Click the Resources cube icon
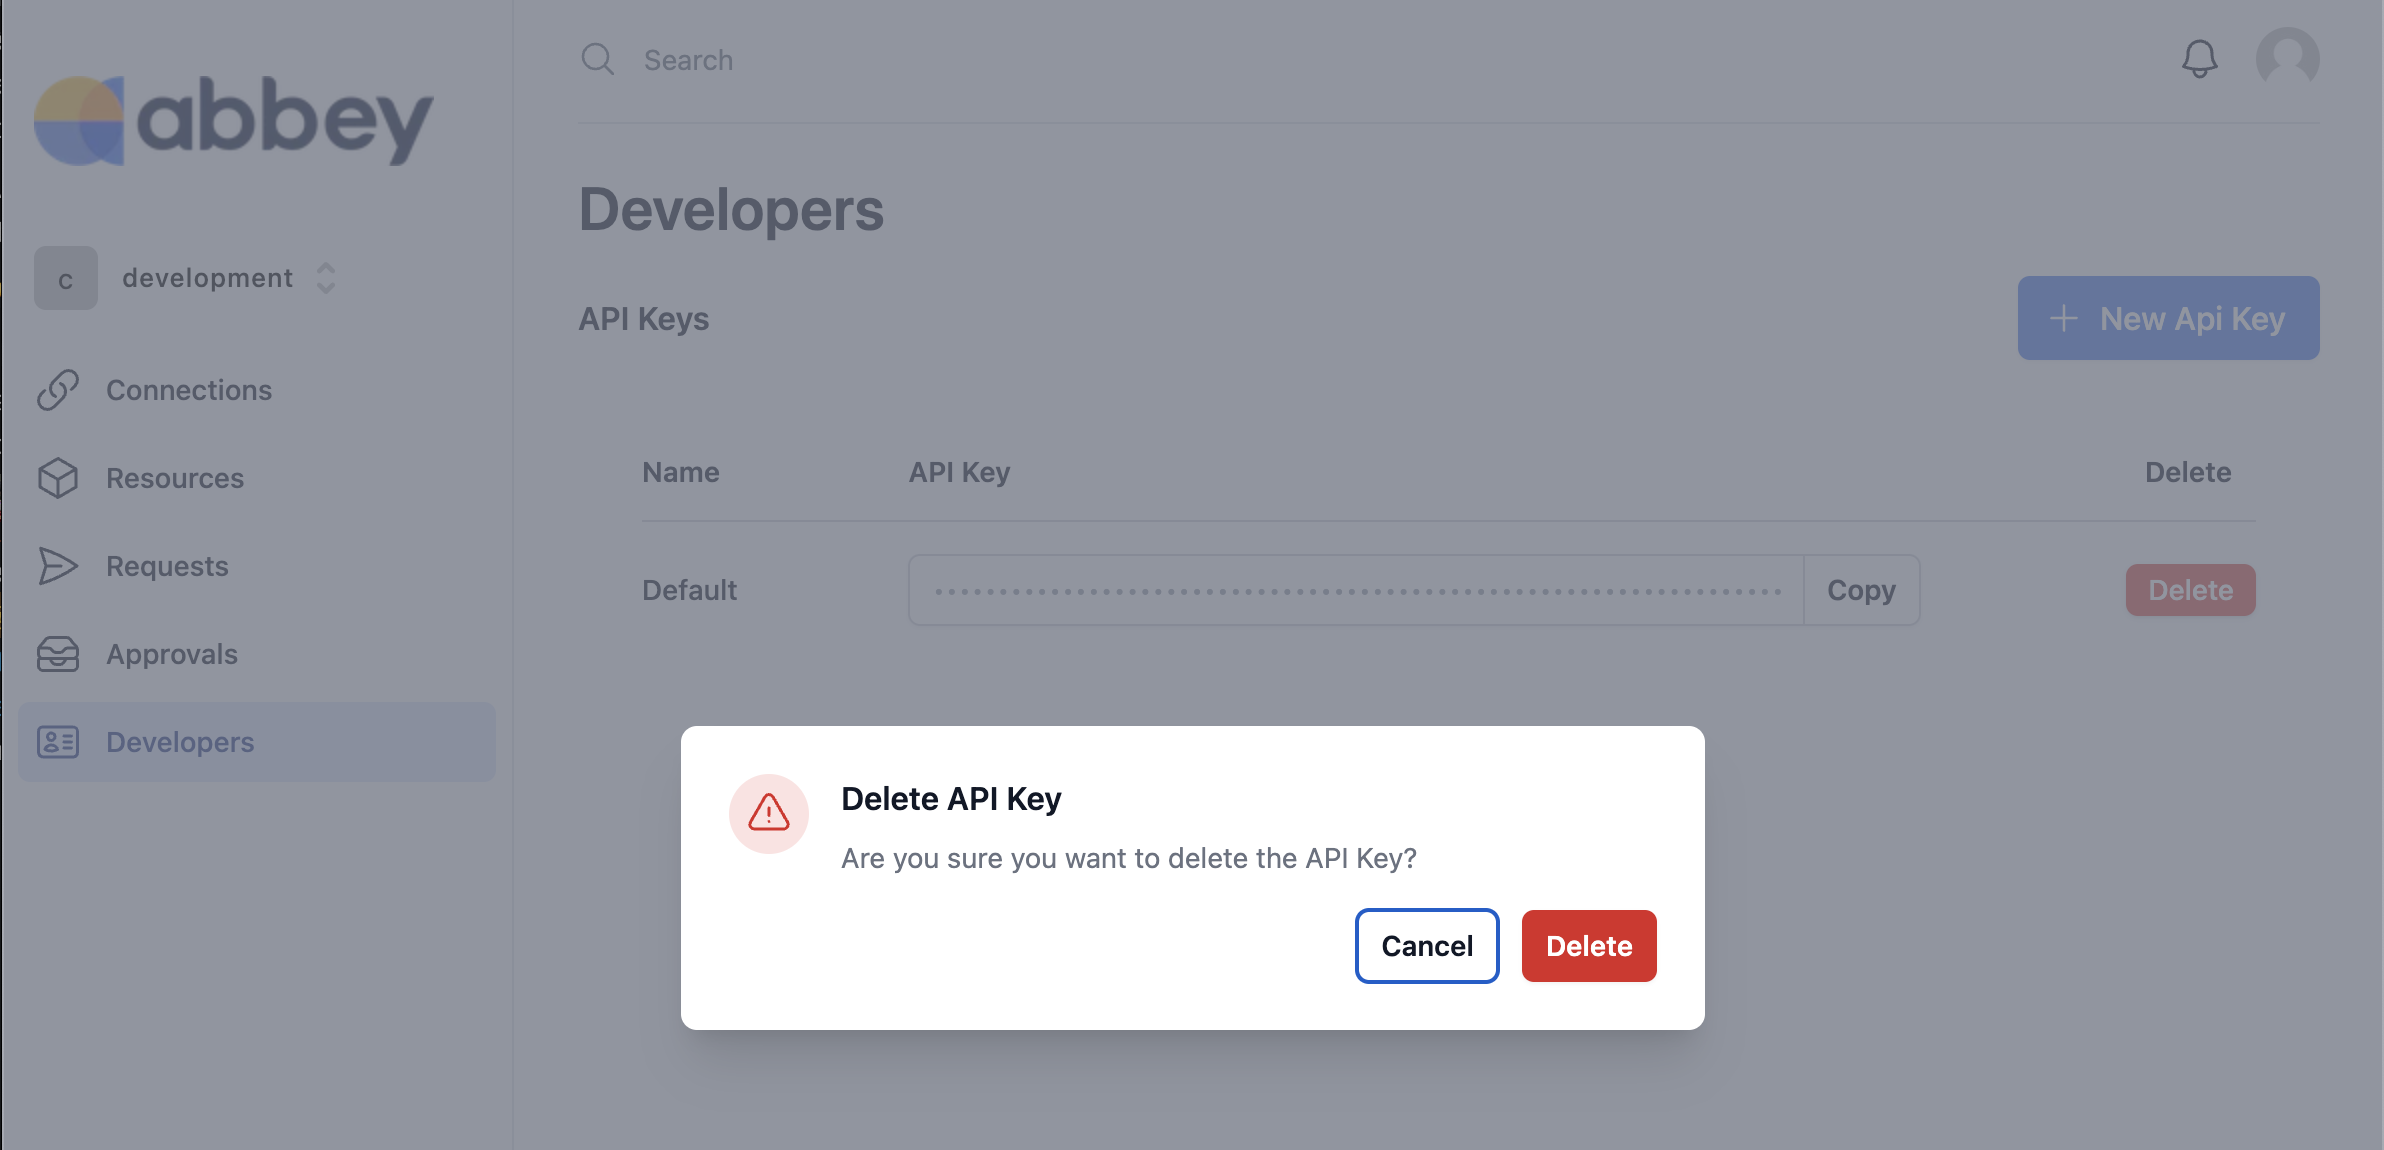This screenshot has height=1150, width=2384. click(x=58, y=478)
